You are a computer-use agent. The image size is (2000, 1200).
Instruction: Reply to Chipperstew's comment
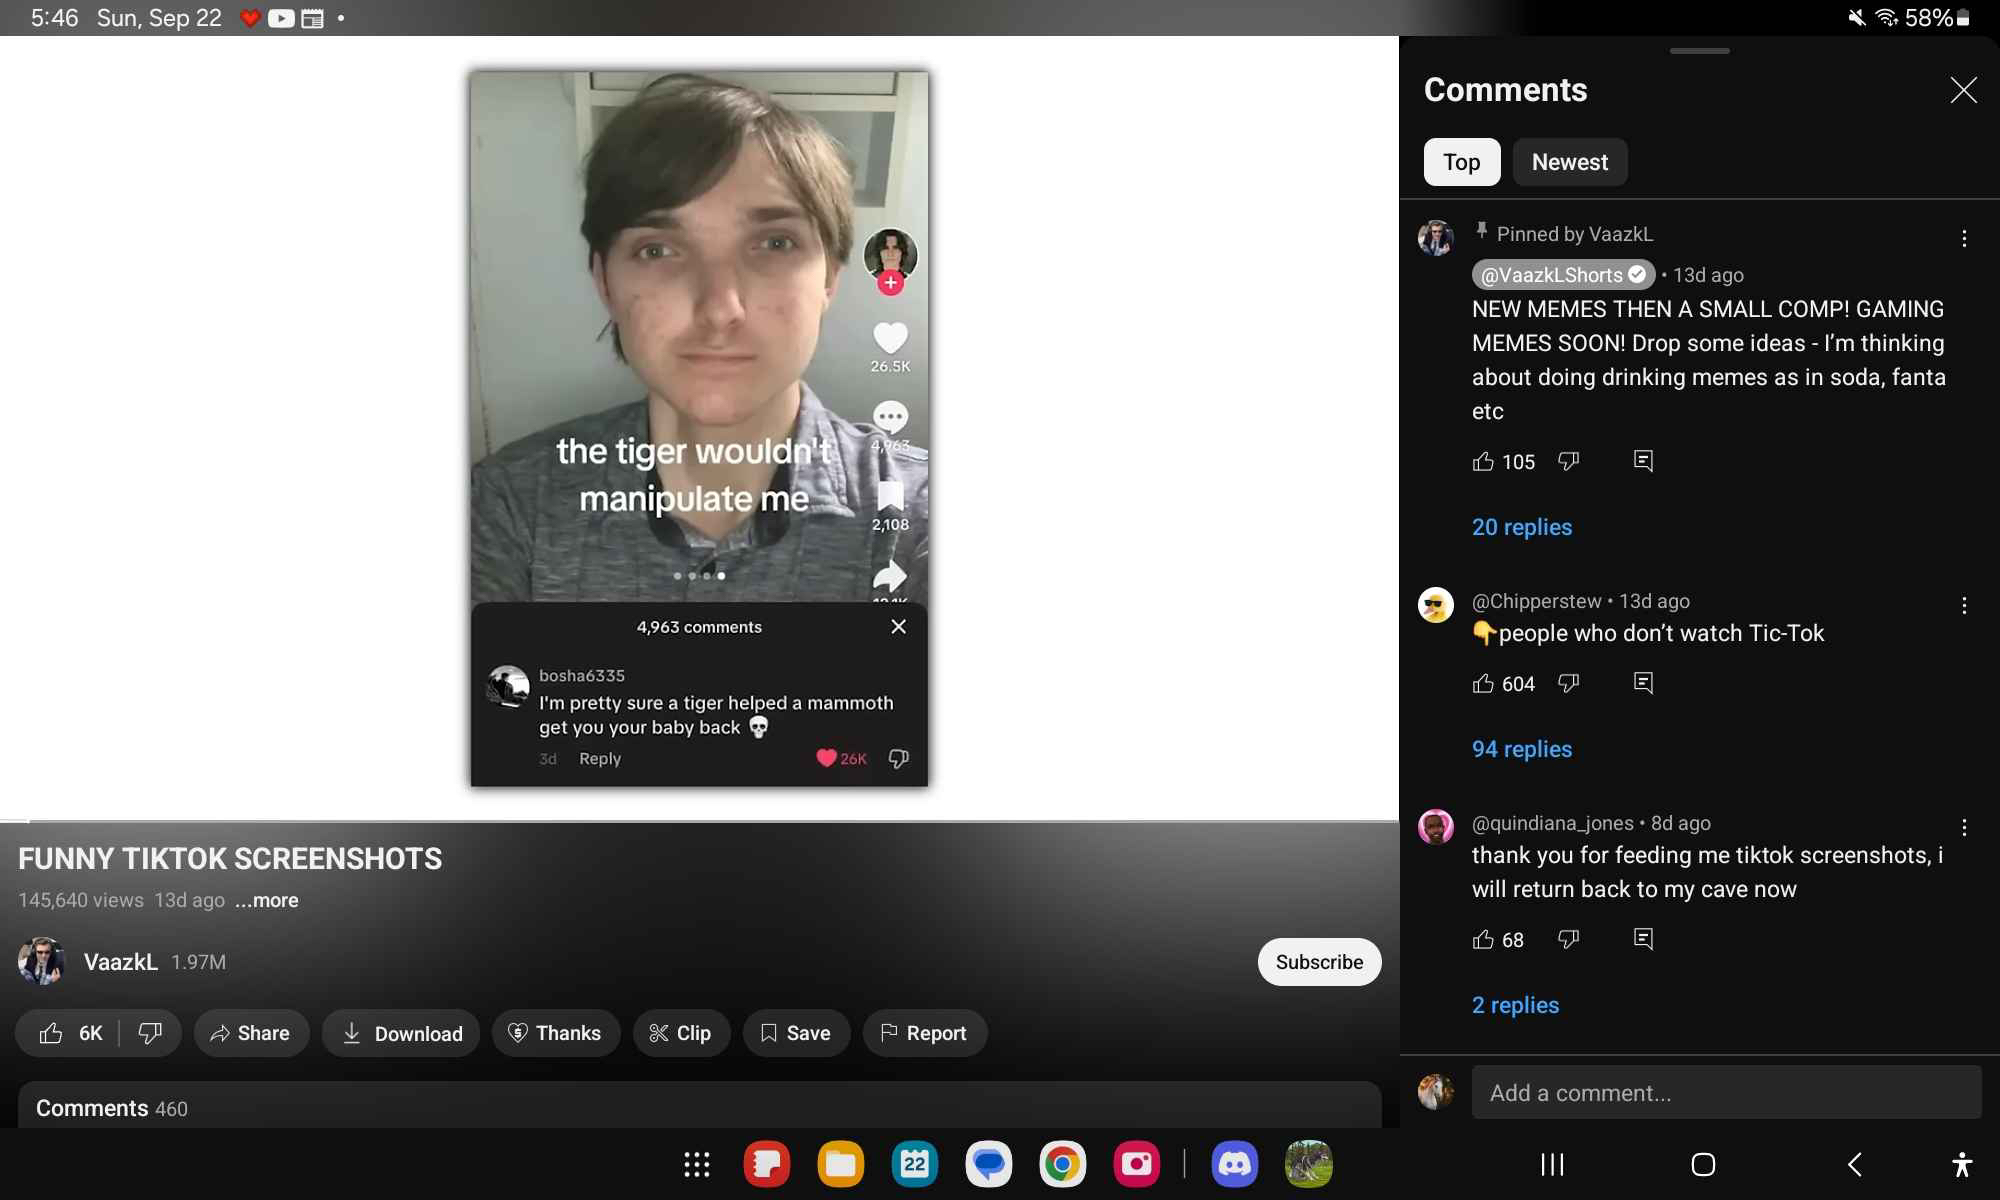click(1642, 683)
